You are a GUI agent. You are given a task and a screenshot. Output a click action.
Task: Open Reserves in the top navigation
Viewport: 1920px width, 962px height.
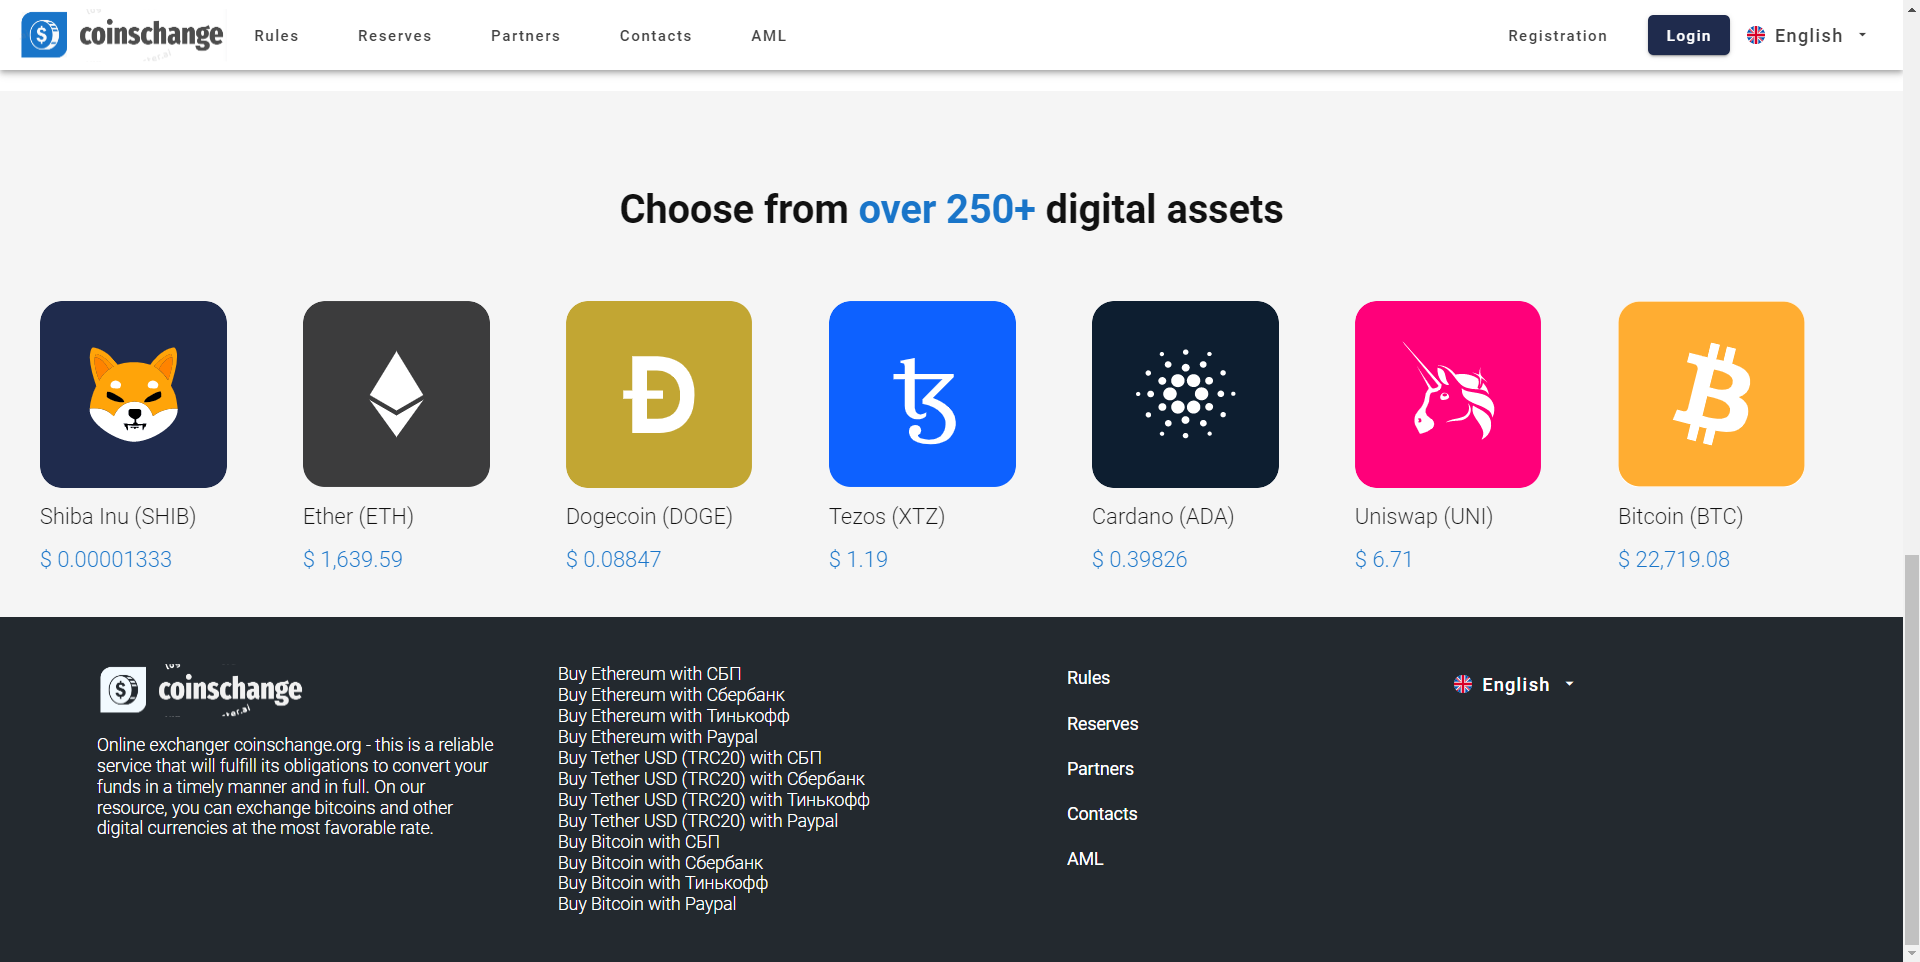395,36
